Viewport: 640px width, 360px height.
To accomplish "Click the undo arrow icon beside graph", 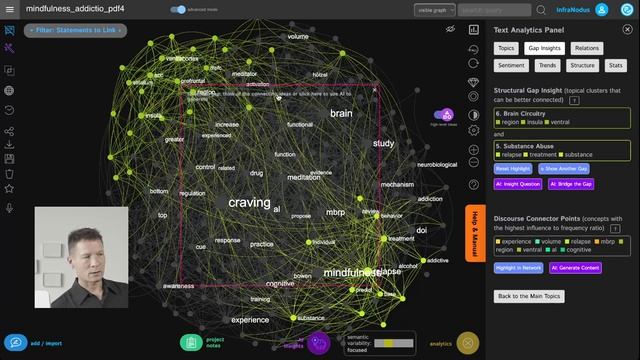I will pyautogui.click(x=473, y=49).
